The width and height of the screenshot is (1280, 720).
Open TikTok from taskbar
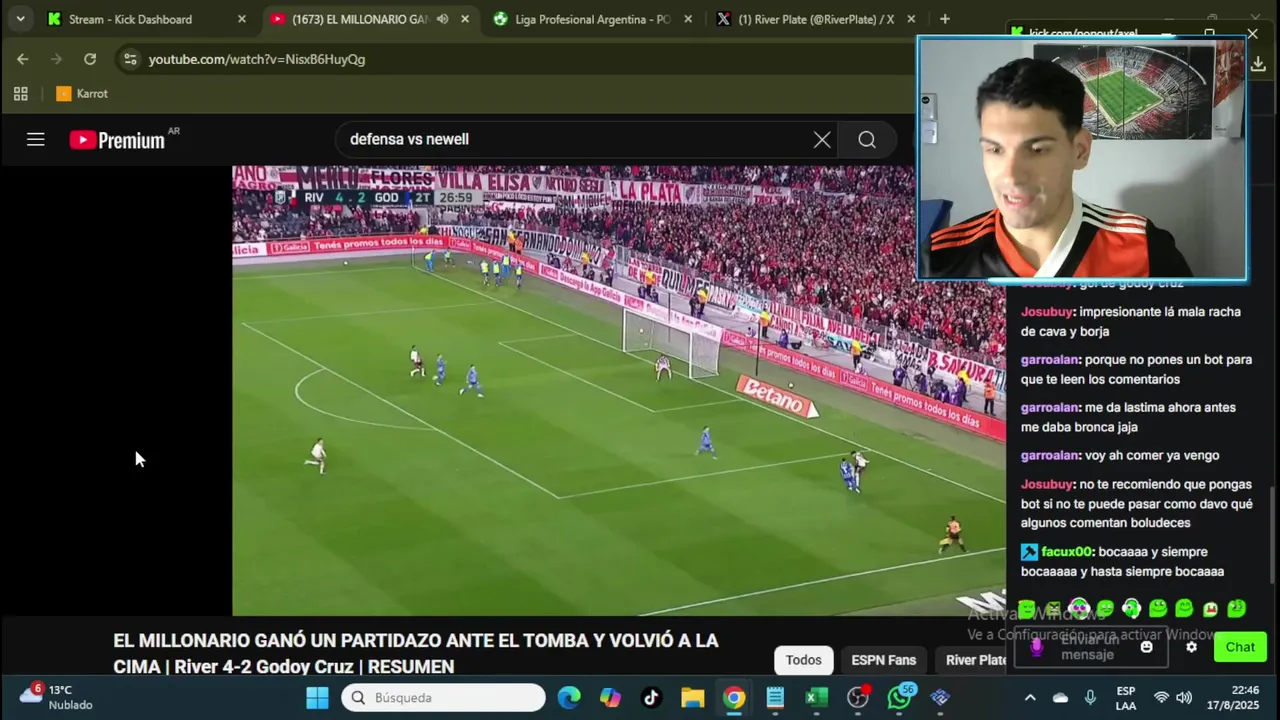[651, 698]
